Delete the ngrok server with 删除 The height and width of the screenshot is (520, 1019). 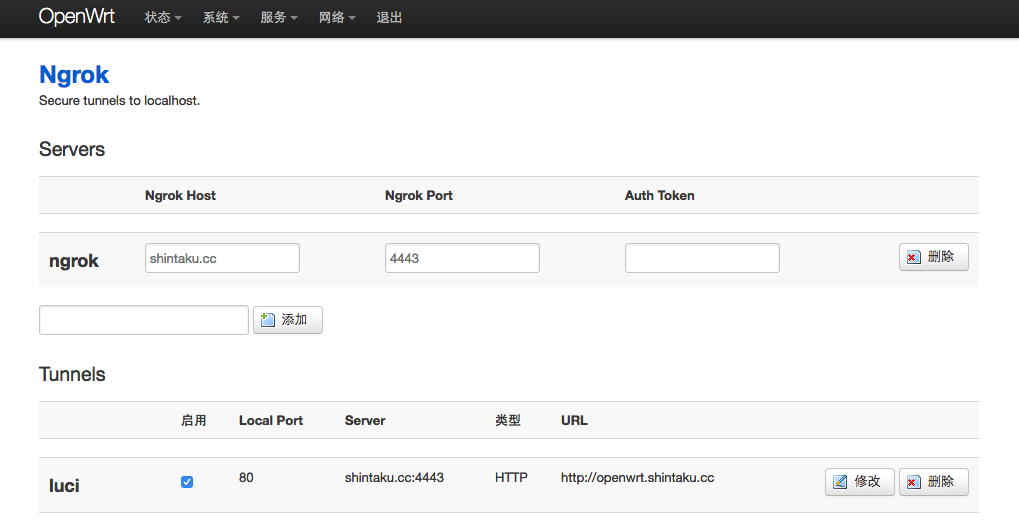click(933, 257)
